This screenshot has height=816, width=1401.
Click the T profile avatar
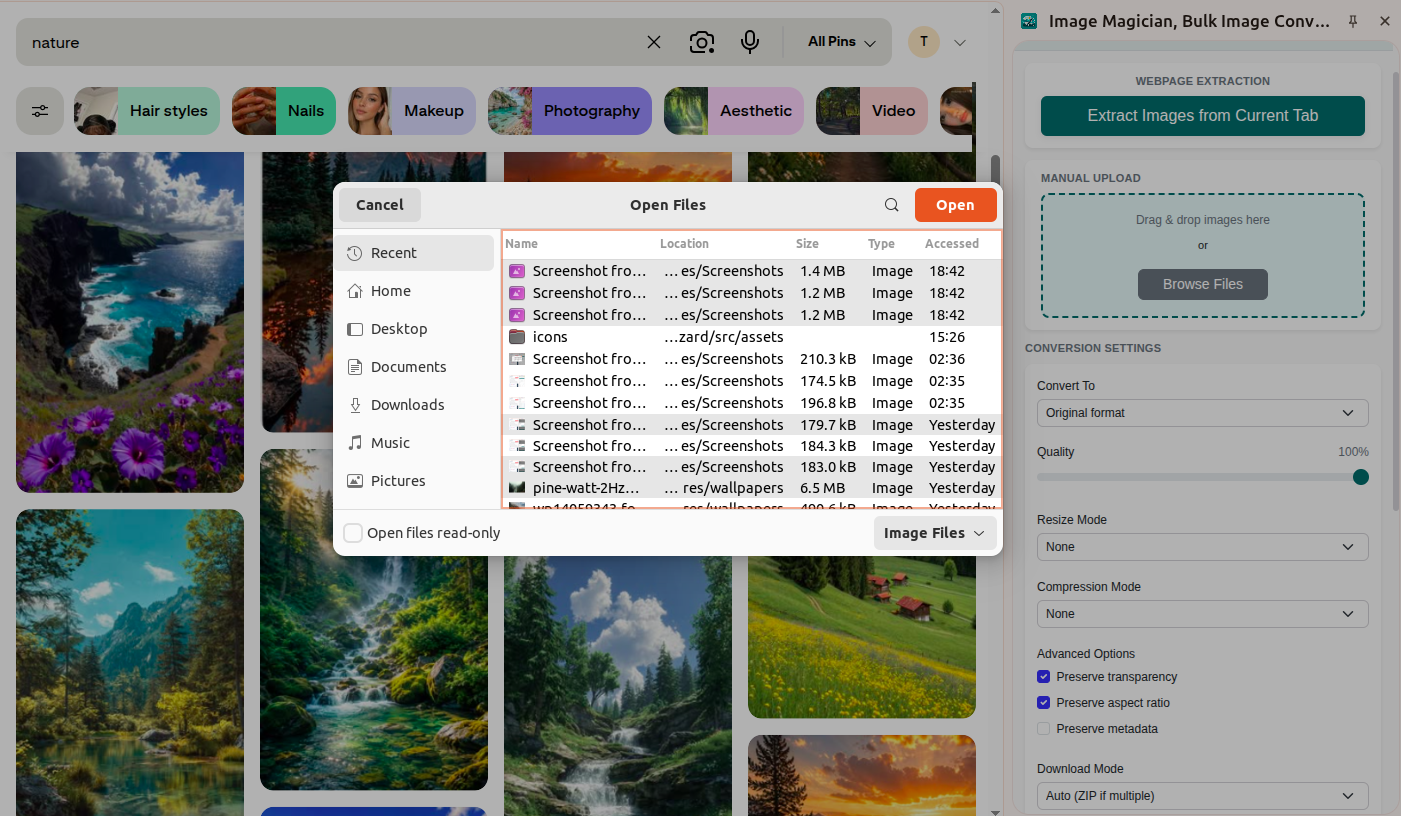924,42
